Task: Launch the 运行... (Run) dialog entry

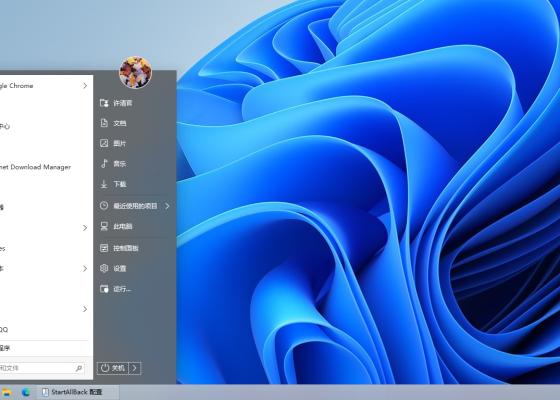Action: click(x=122, y=289)
